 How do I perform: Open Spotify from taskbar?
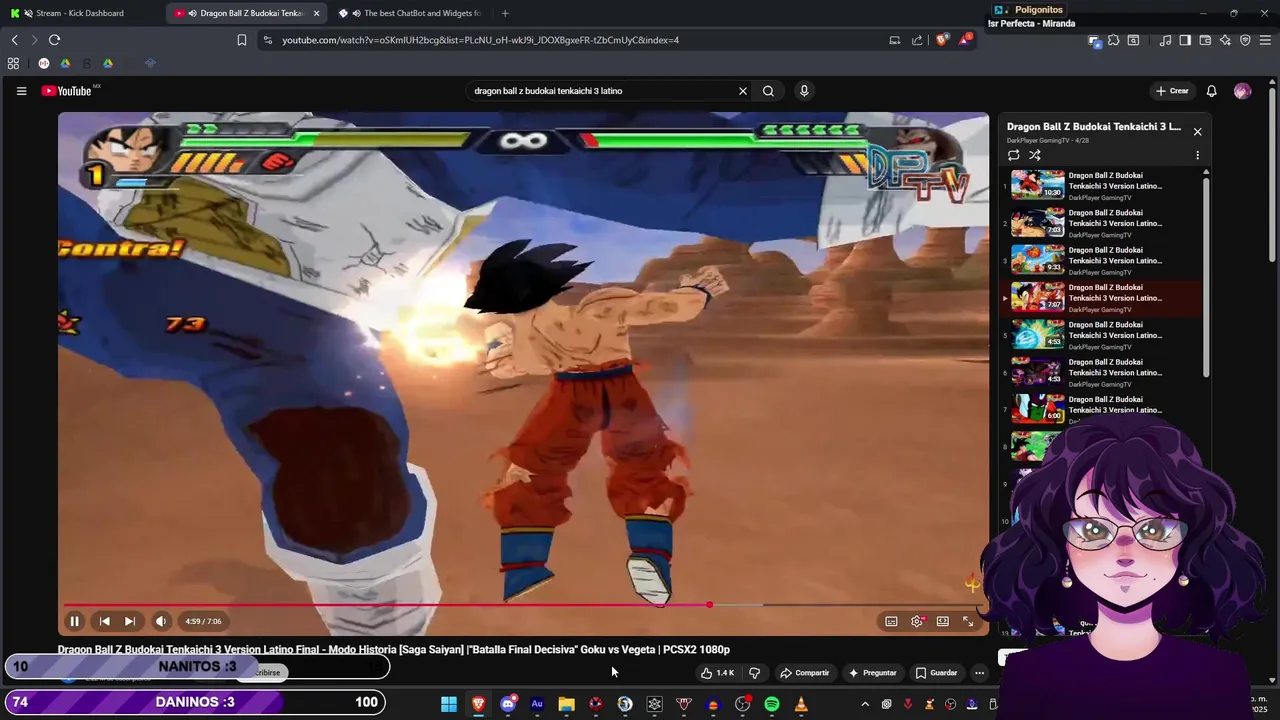[772, 704]
